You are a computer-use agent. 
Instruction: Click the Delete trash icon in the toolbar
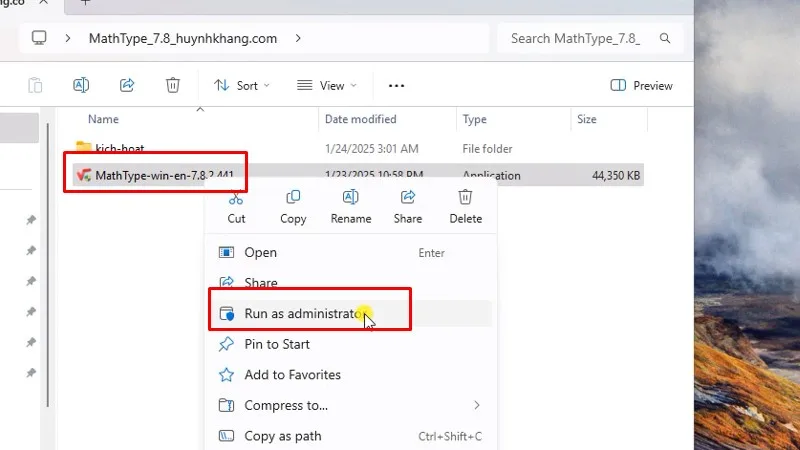(x=173, y=85)
